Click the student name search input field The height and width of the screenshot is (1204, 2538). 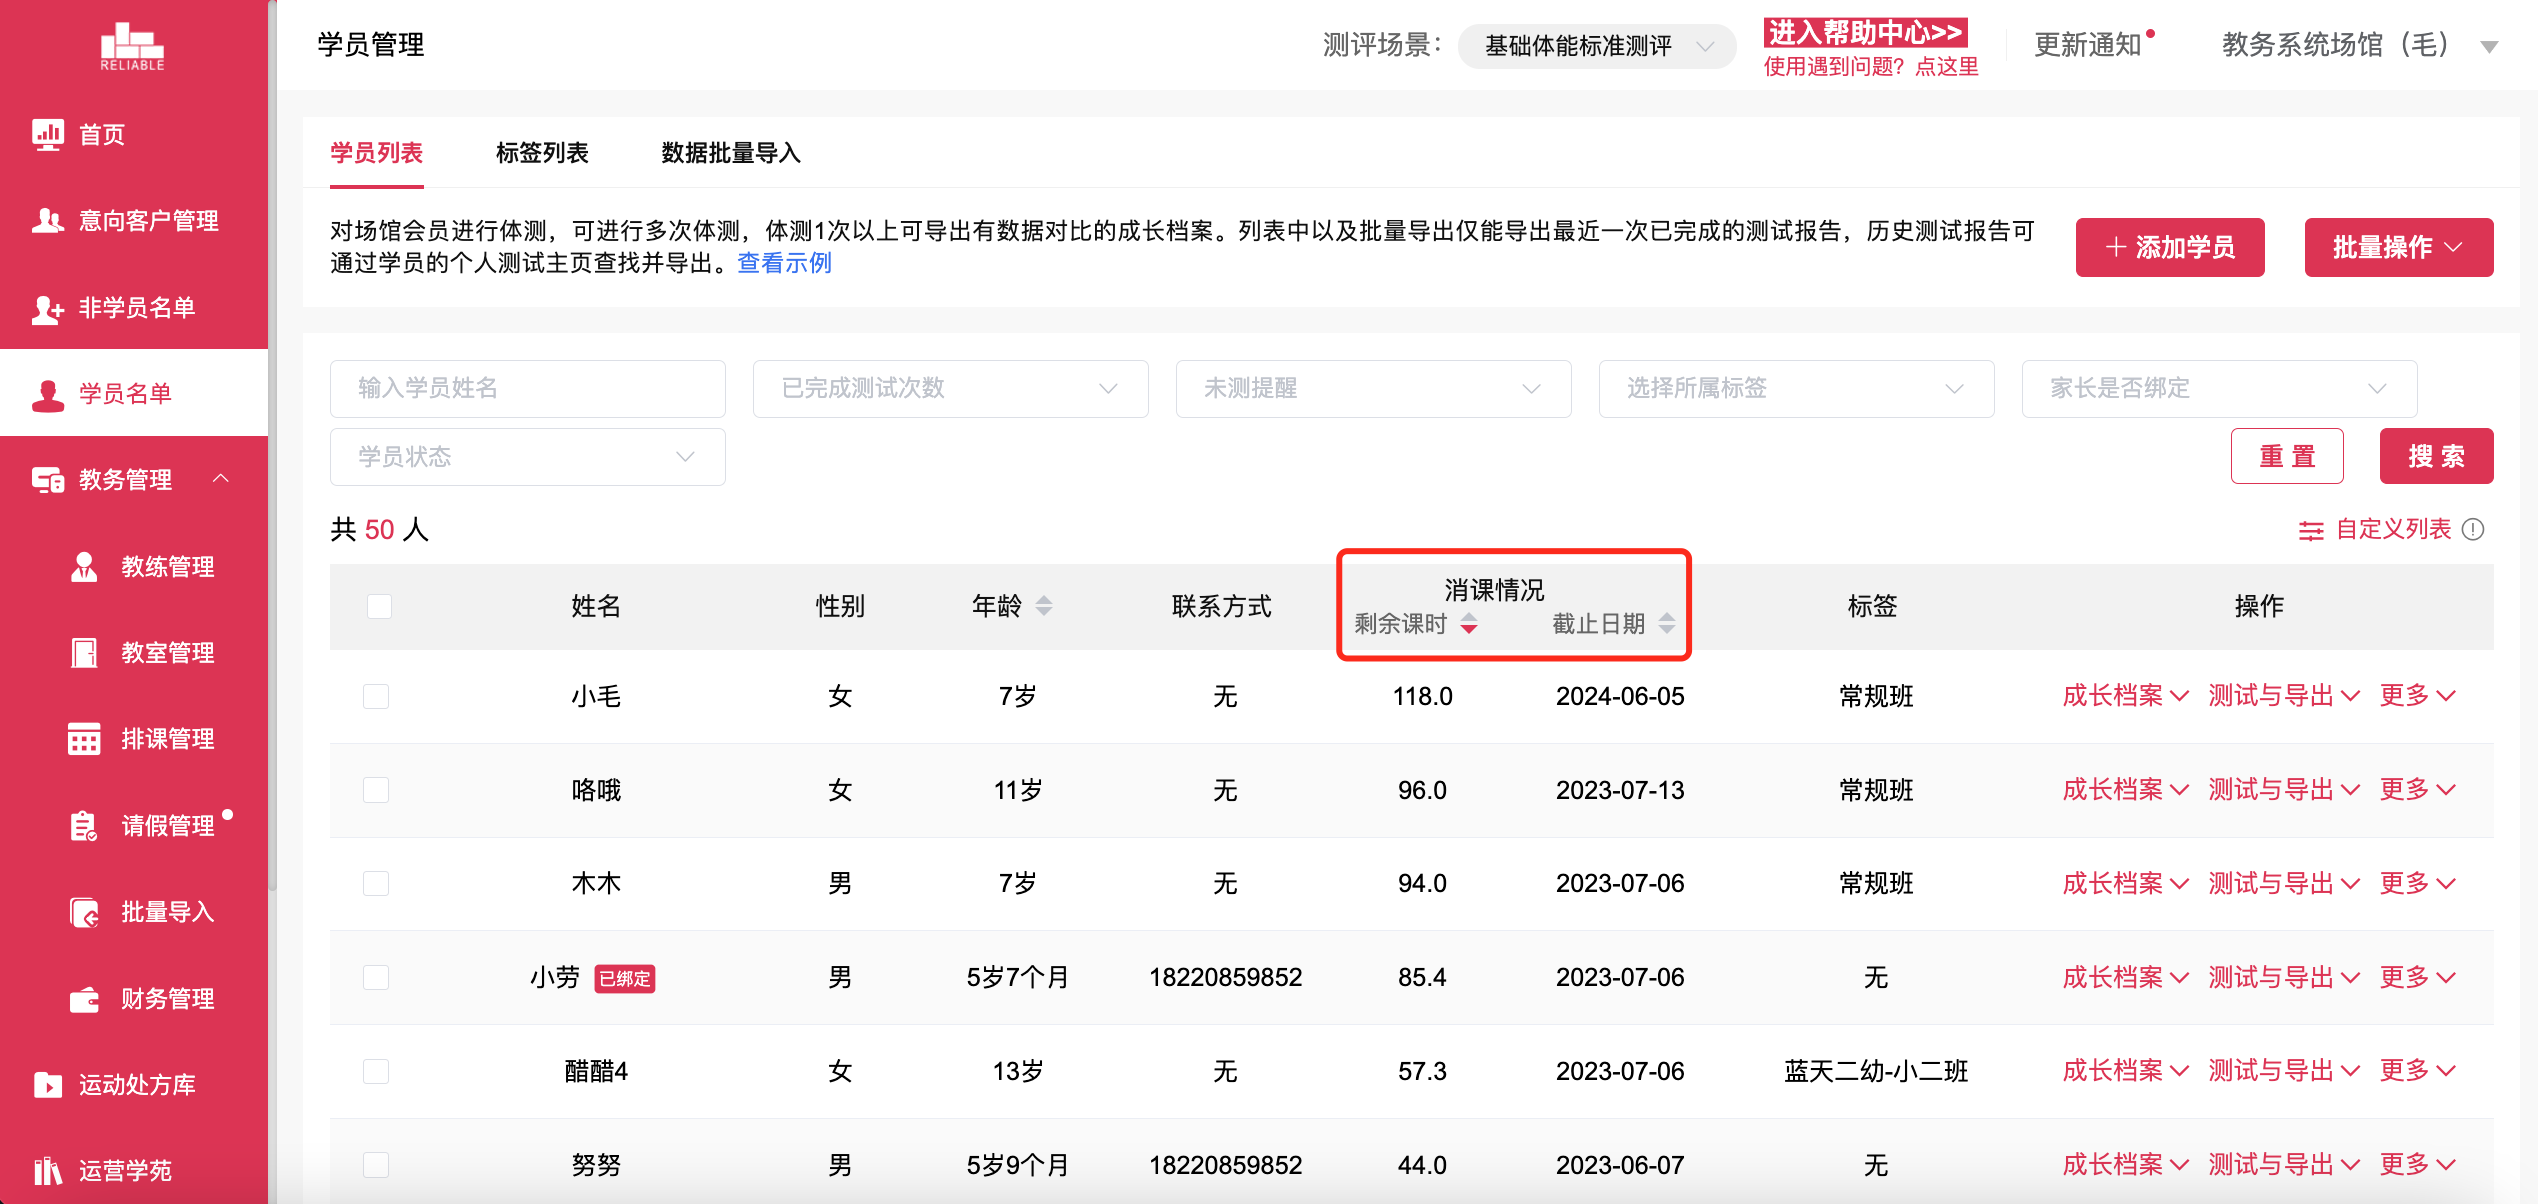tap(527, 388)
